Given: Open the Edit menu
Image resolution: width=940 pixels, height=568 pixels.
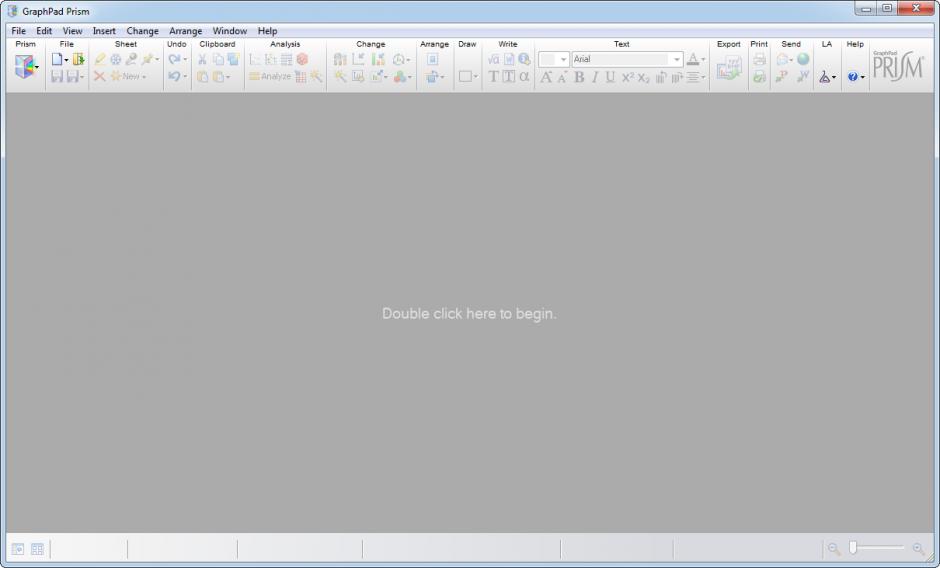Looking at the screenshot, I should (44, 31).
